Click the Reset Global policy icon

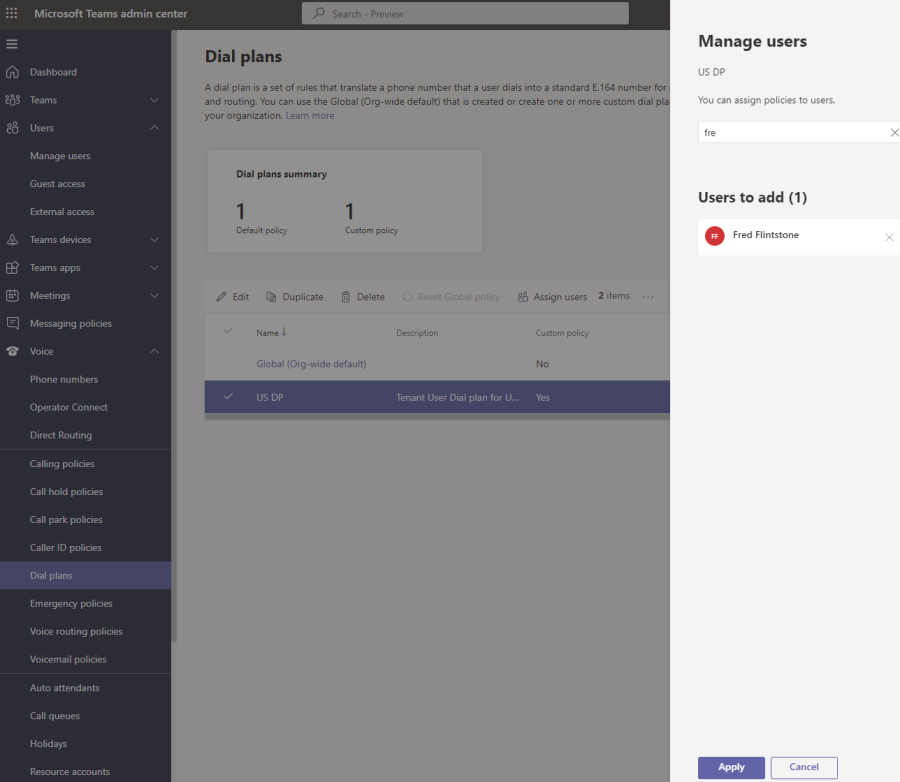[407, 297]
